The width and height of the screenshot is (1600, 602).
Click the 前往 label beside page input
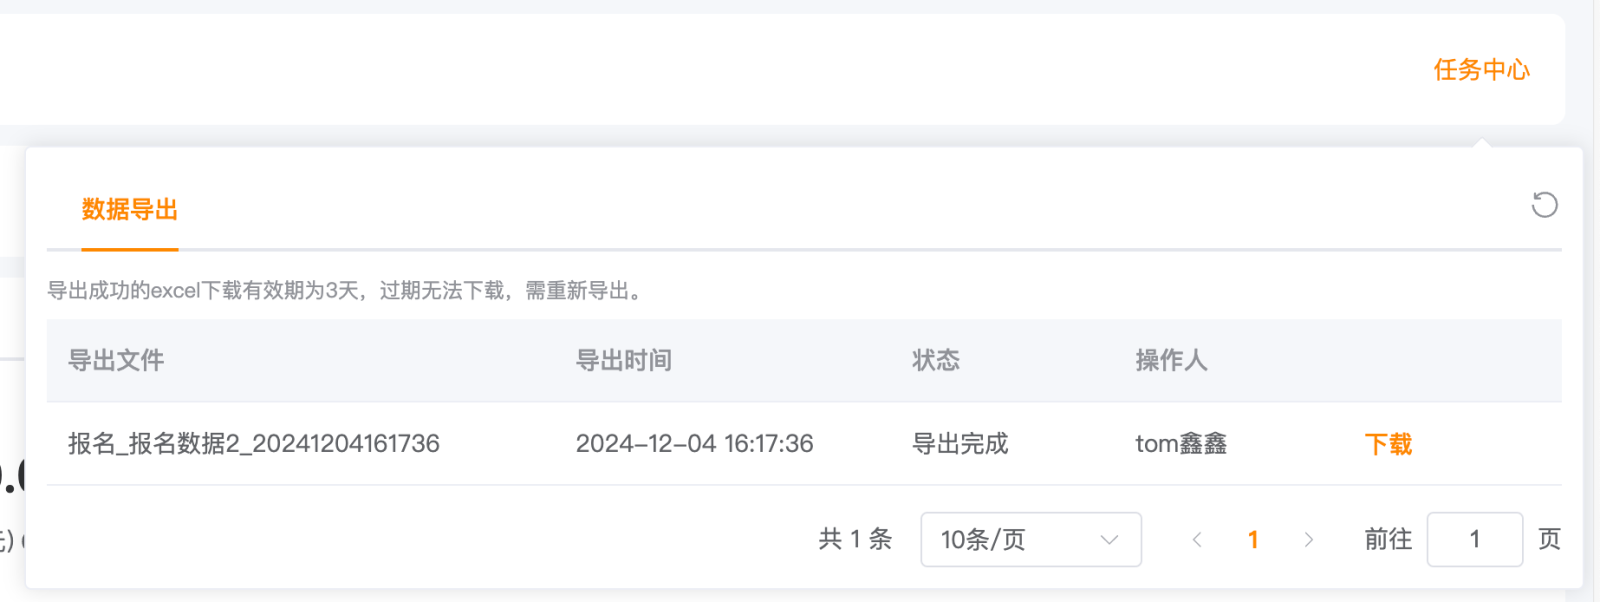click(1389, 540)
